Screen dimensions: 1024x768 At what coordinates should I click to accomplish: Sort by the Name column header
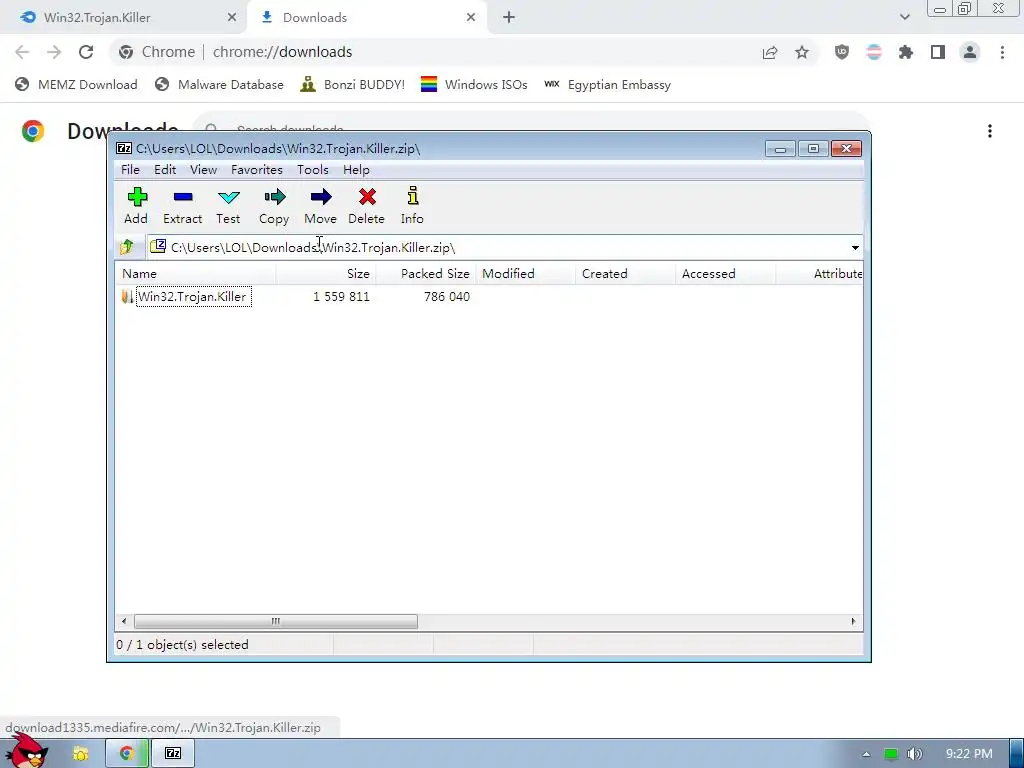(x=196, y=274)
